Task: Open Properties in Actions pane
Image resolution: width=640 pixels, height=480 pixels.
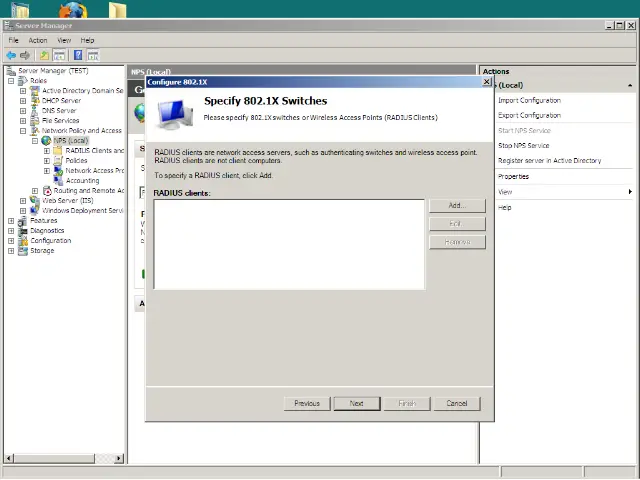Action: [x=513, y=177]
